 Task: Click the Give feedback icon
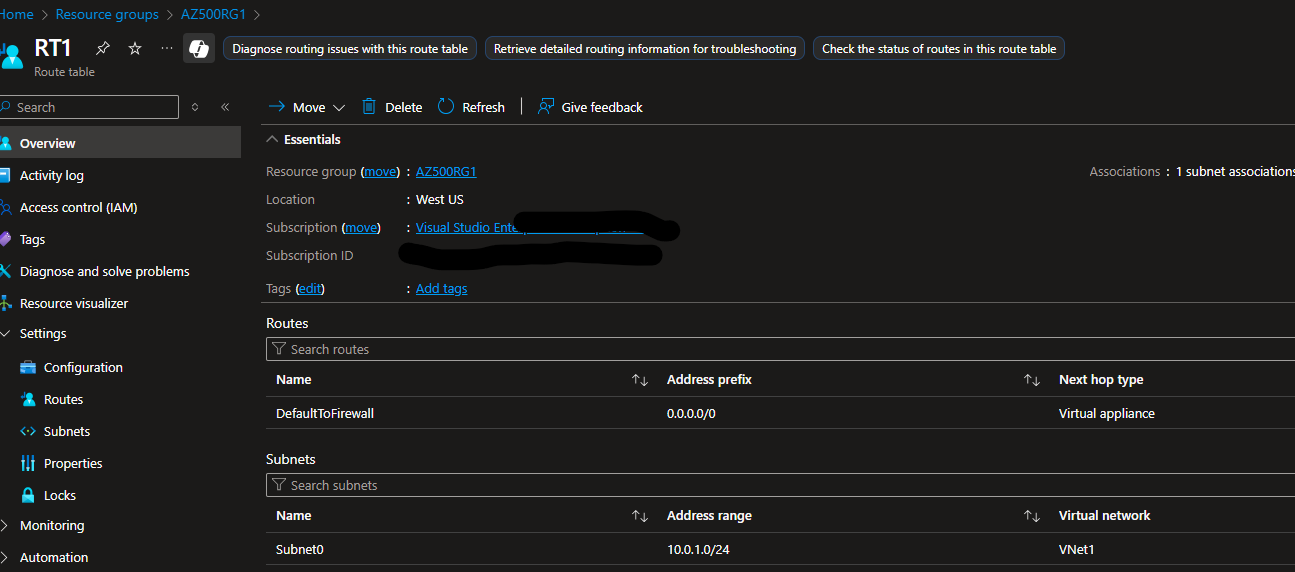(546, 107)
